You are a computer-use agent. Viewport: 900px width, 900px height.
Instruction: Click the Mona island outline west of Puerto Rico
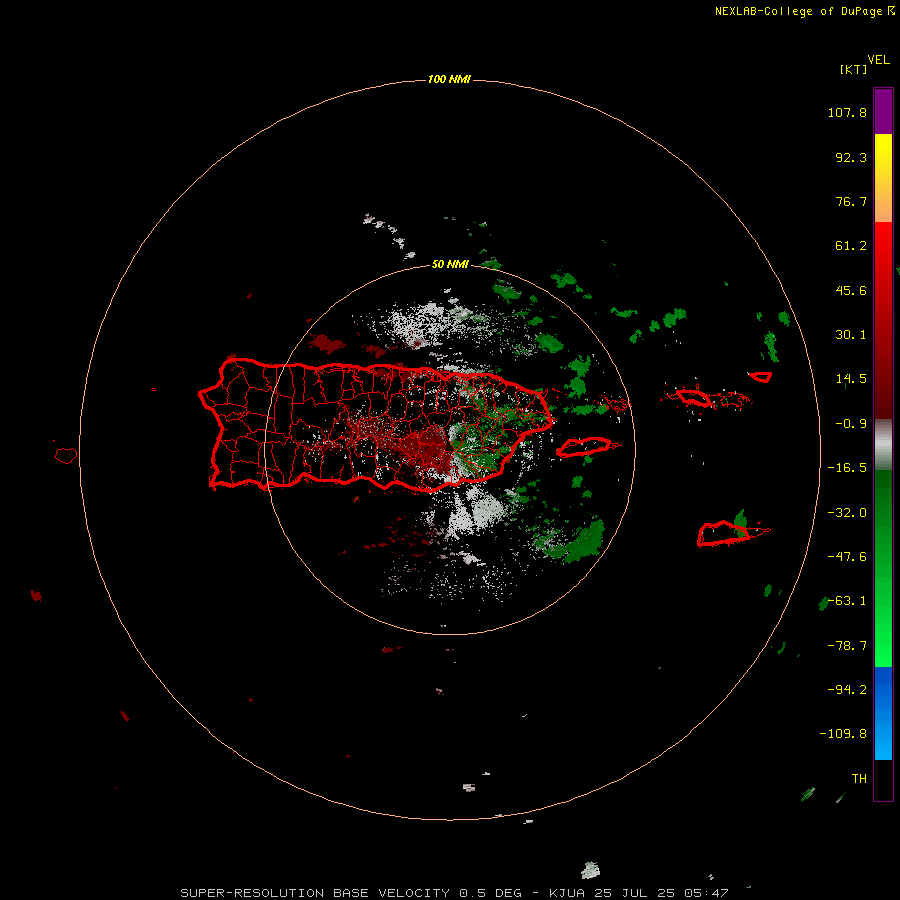tap(66, 456)
